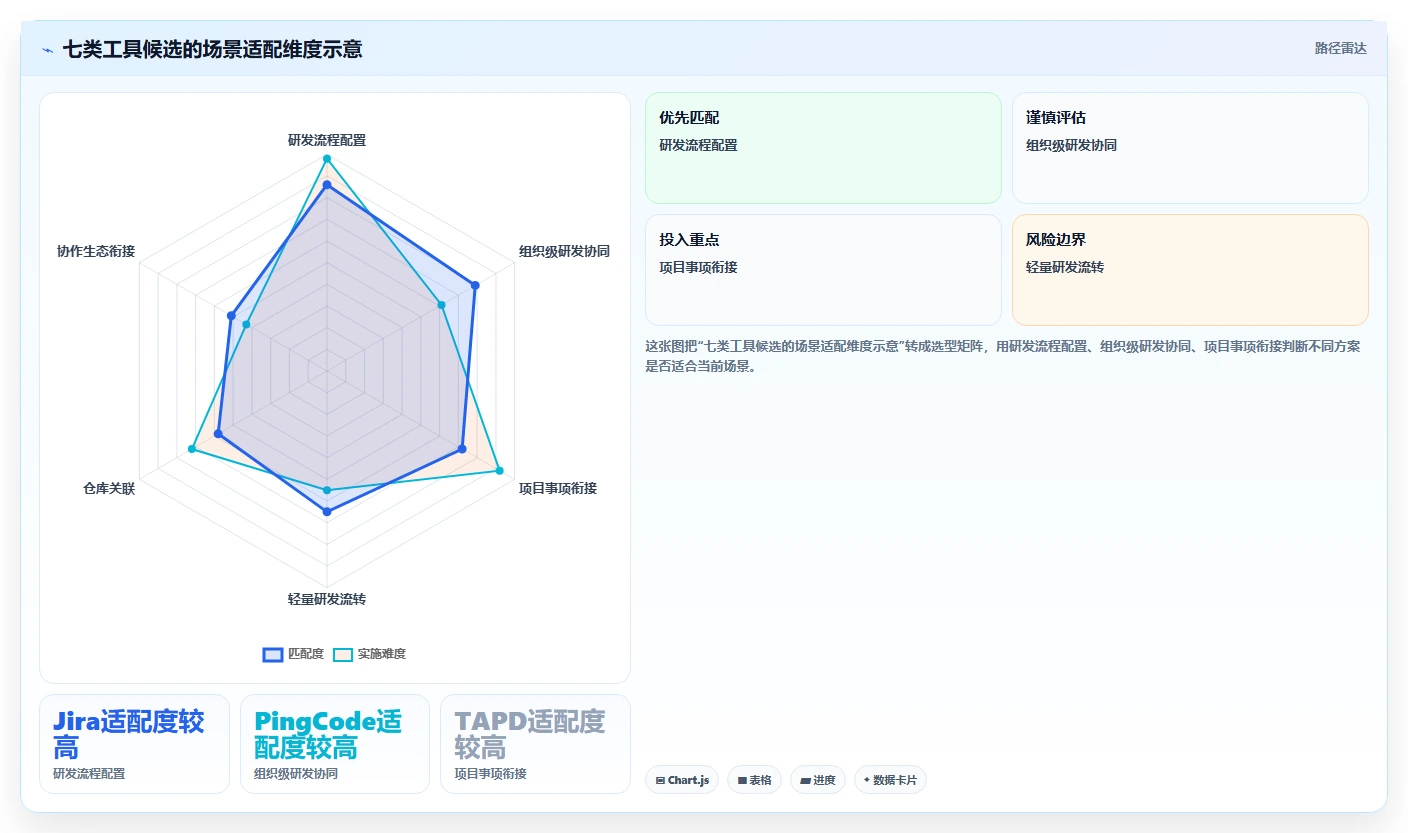The height and width of the screenshot is (833, 1408).
Task: Click the 进度 tag icon
Action: coord(805,780)
